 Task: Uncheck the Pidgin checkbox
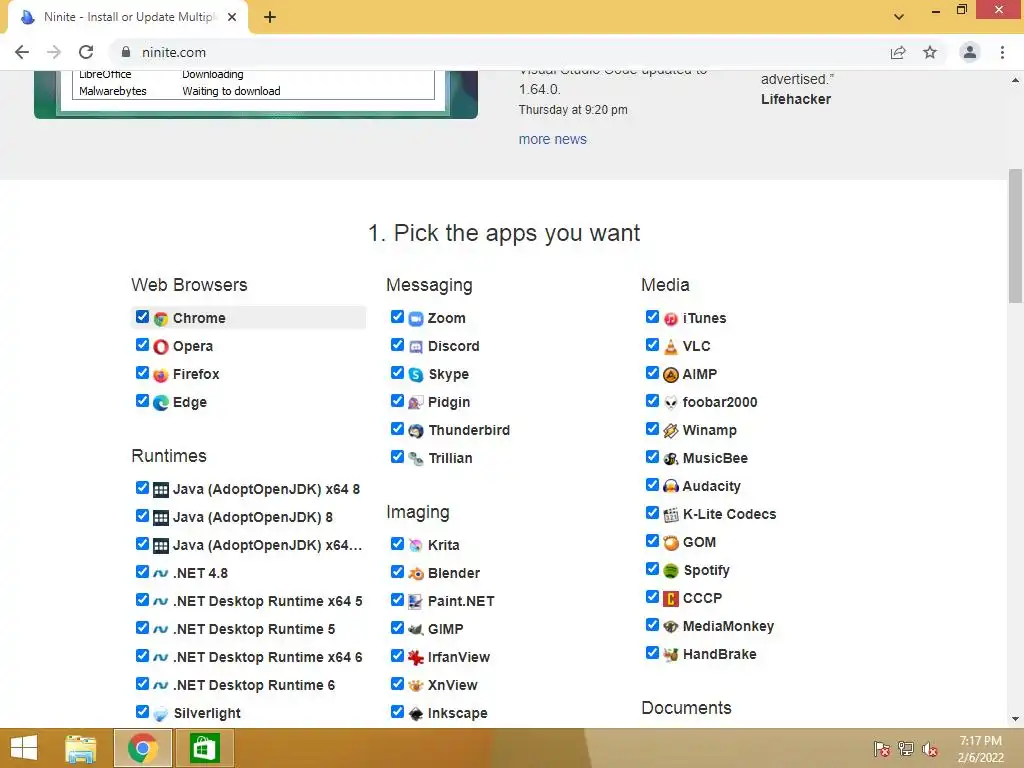397,400
